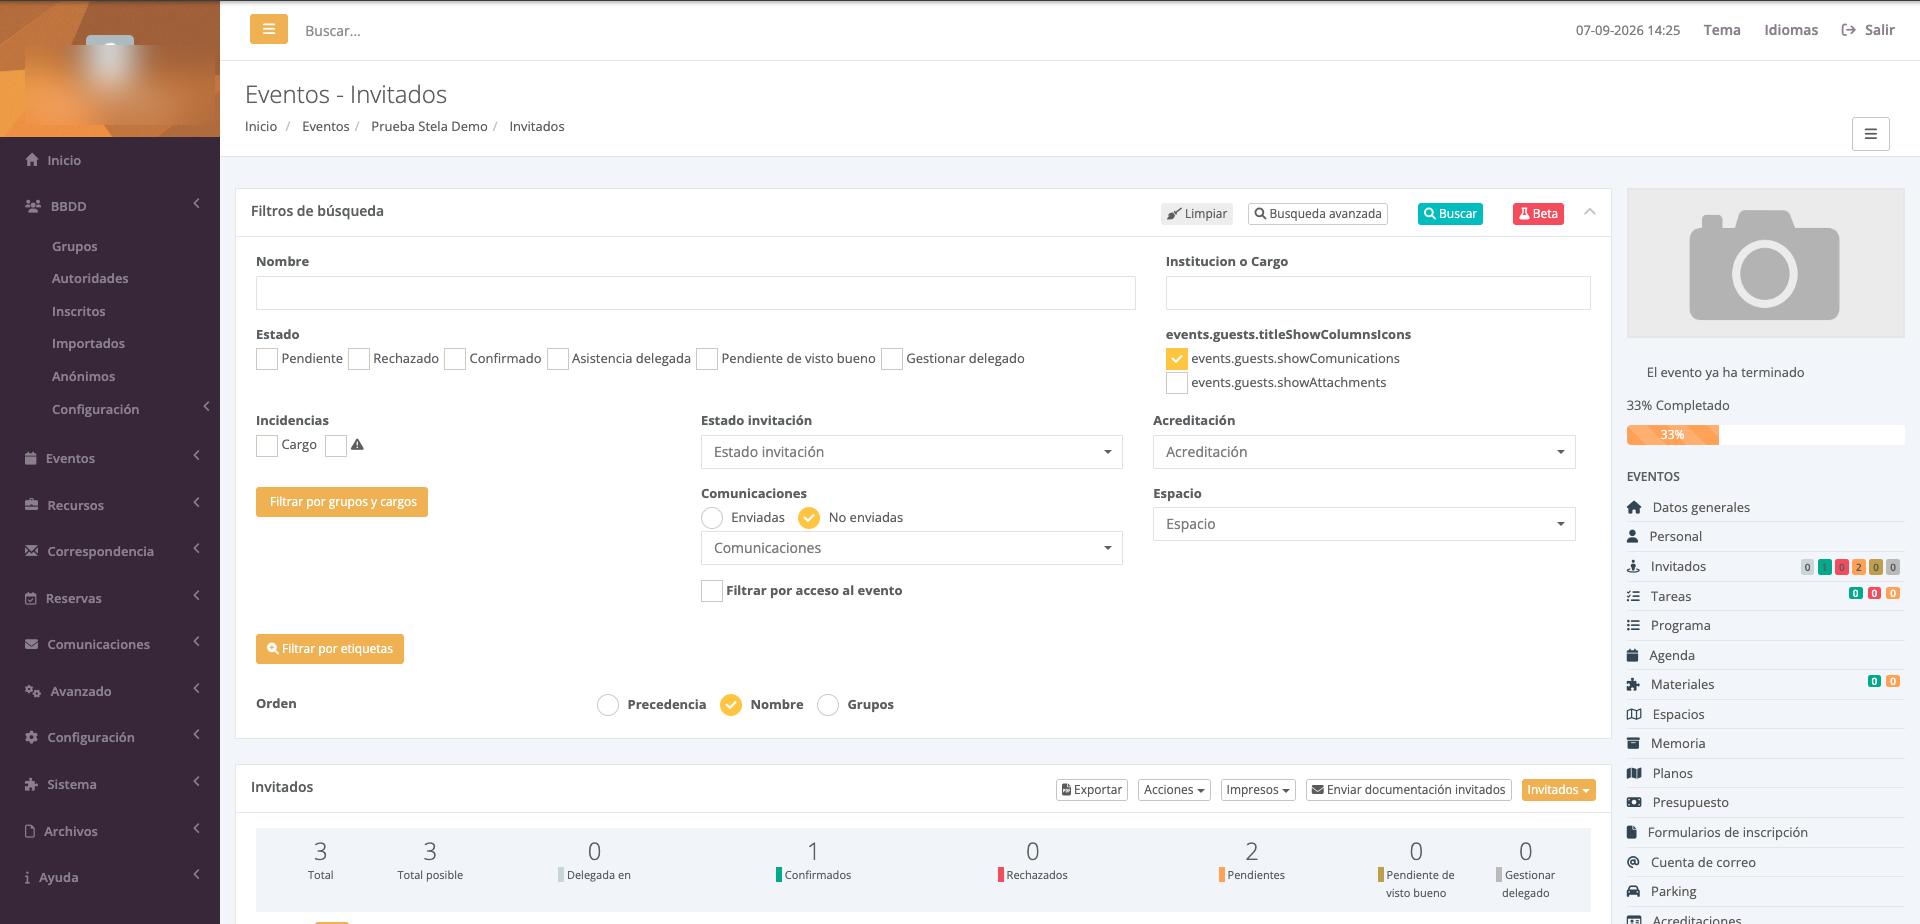Open the Acciones dropdown button
Viewport: 1920px width, 924px height.
point(1174,790)
